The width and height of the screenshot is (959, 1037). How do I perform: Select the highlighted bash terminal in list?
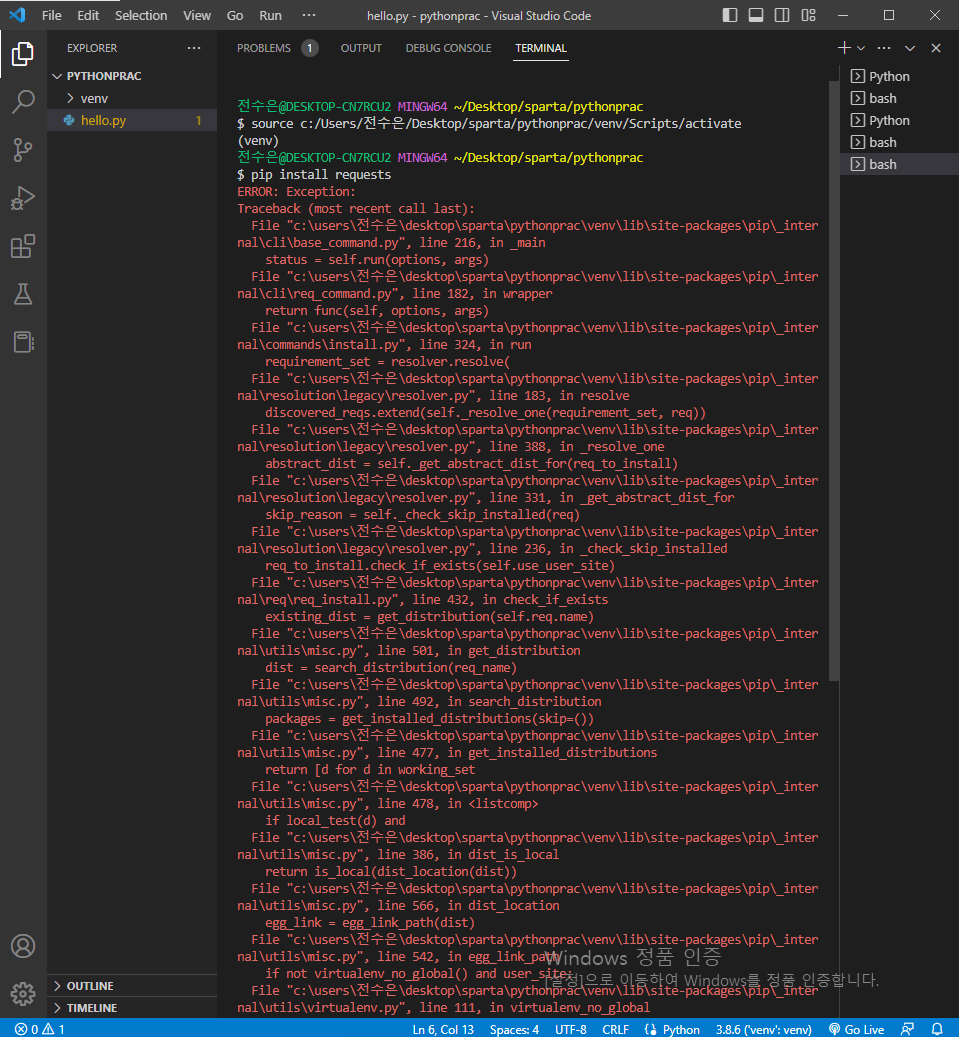pyautogui.click(x=899, y=164)
